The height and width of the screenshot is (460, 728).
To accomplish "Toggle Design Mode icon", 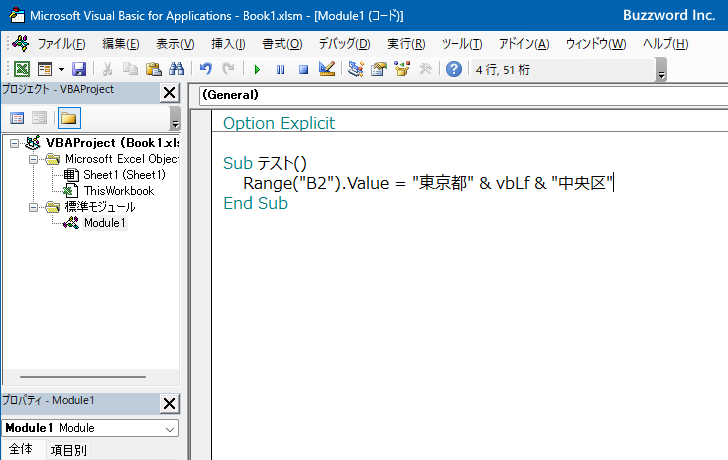I will click(327, 69).
